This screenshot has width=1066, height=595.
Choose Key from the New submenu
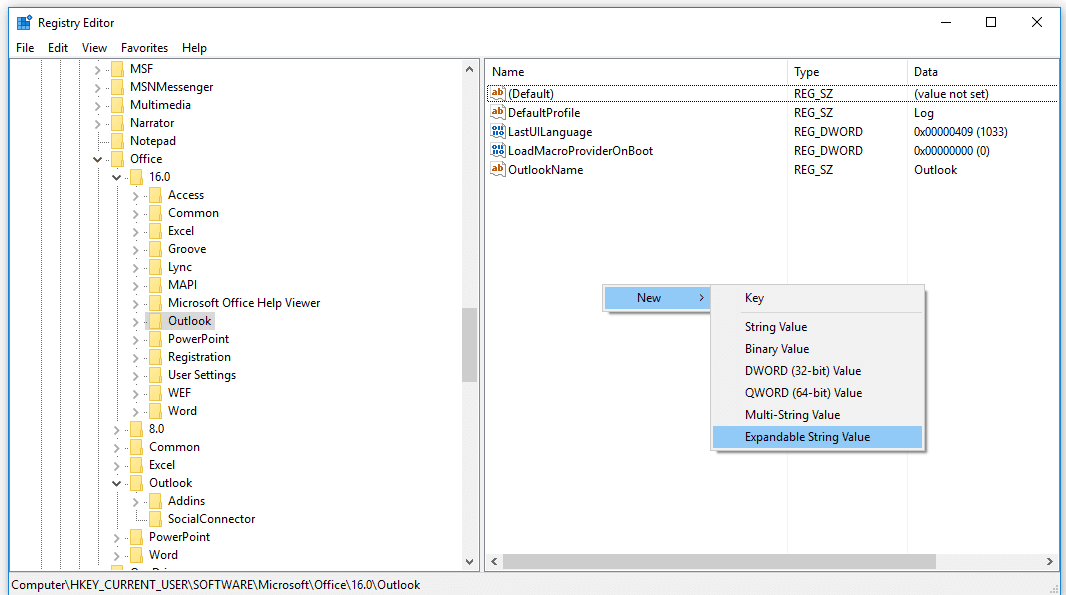[817, 298]
